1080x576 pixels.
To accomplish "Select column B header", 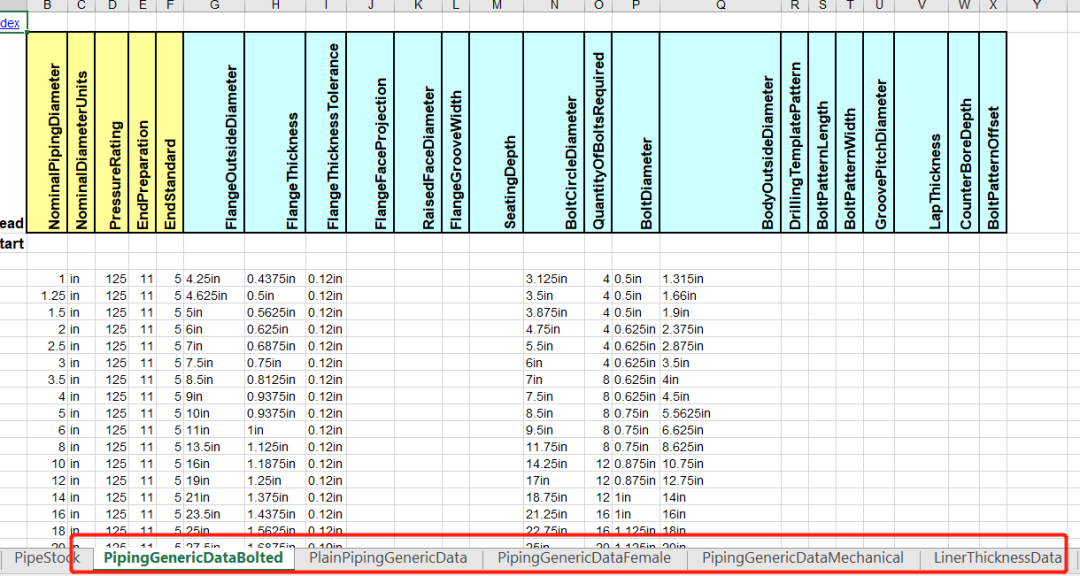I will tap(47, 6).
